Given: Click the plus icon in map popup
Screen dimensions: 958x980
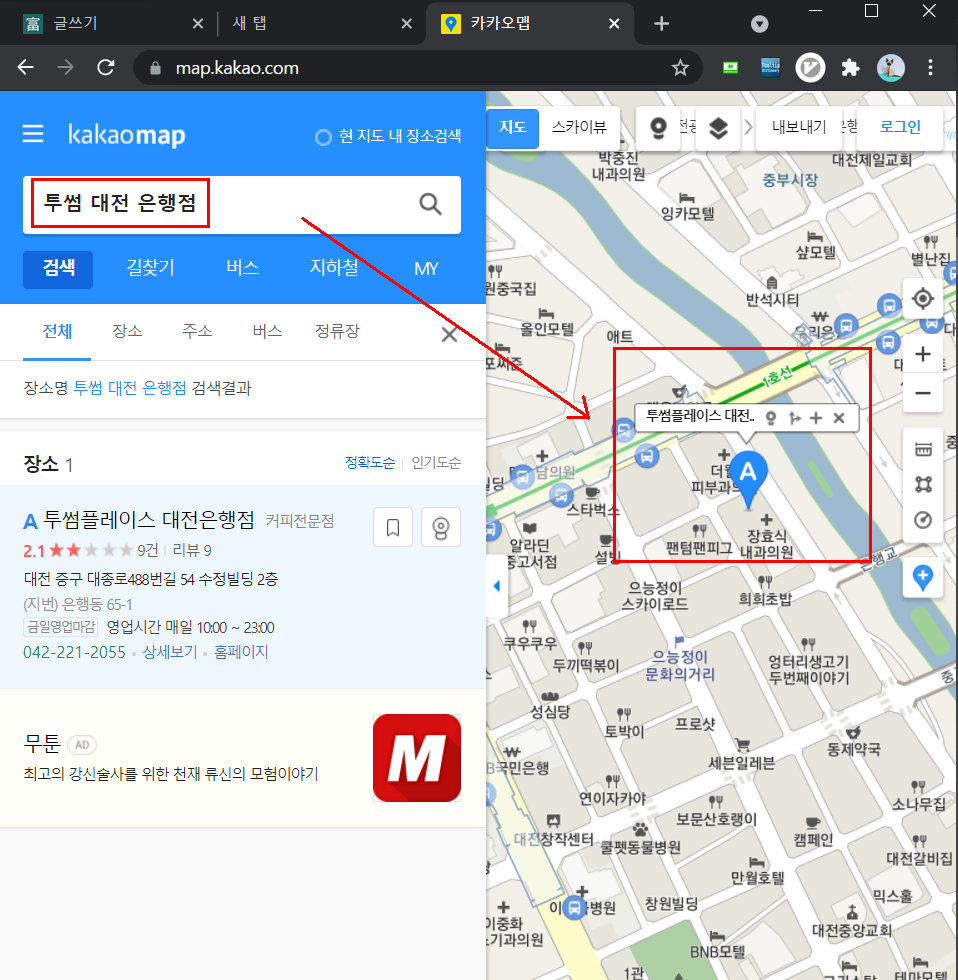Looking at the screenshot, I should 816,418.
